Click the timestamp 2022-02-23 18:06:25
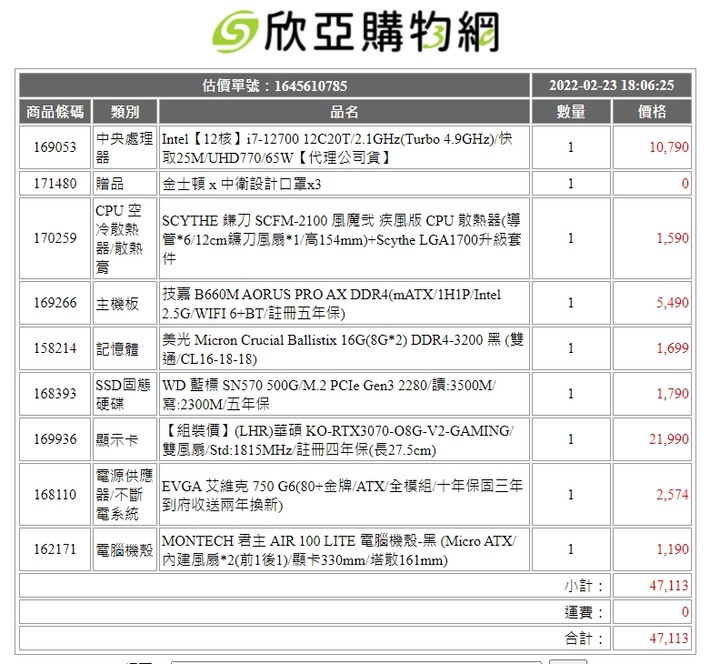Screen dimensions: 720x664 (x=612, y=85)
